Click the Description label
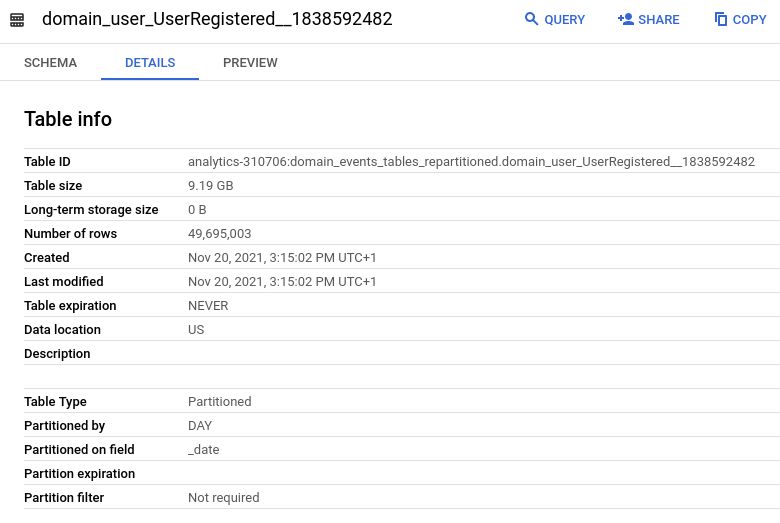Viewport: 780px width, 523px height. (57, 354)
